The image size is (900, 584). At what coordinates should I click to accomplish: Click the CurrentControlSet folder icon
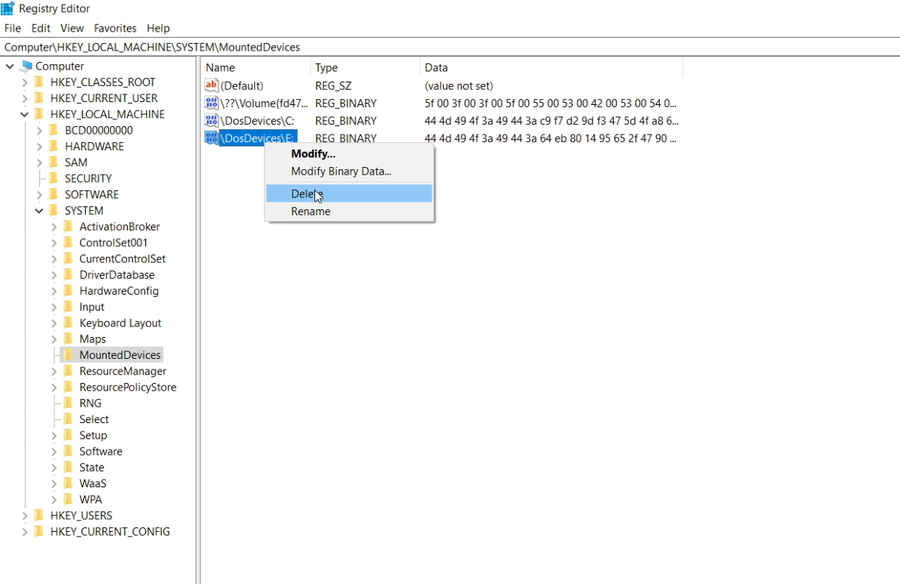coord(68,259)
